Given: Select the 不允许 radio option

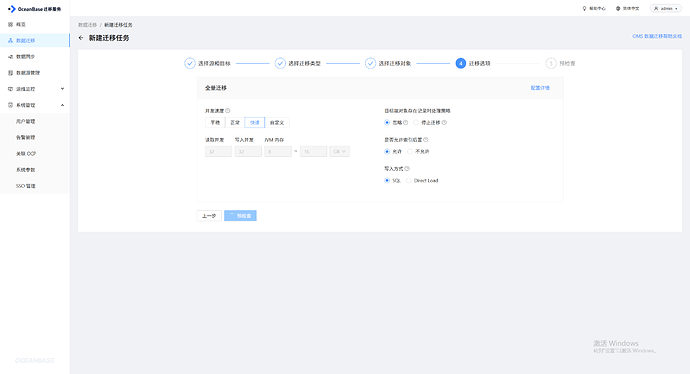Looking at the screenshot, I should pyautogui.click(x=410, y=152).
